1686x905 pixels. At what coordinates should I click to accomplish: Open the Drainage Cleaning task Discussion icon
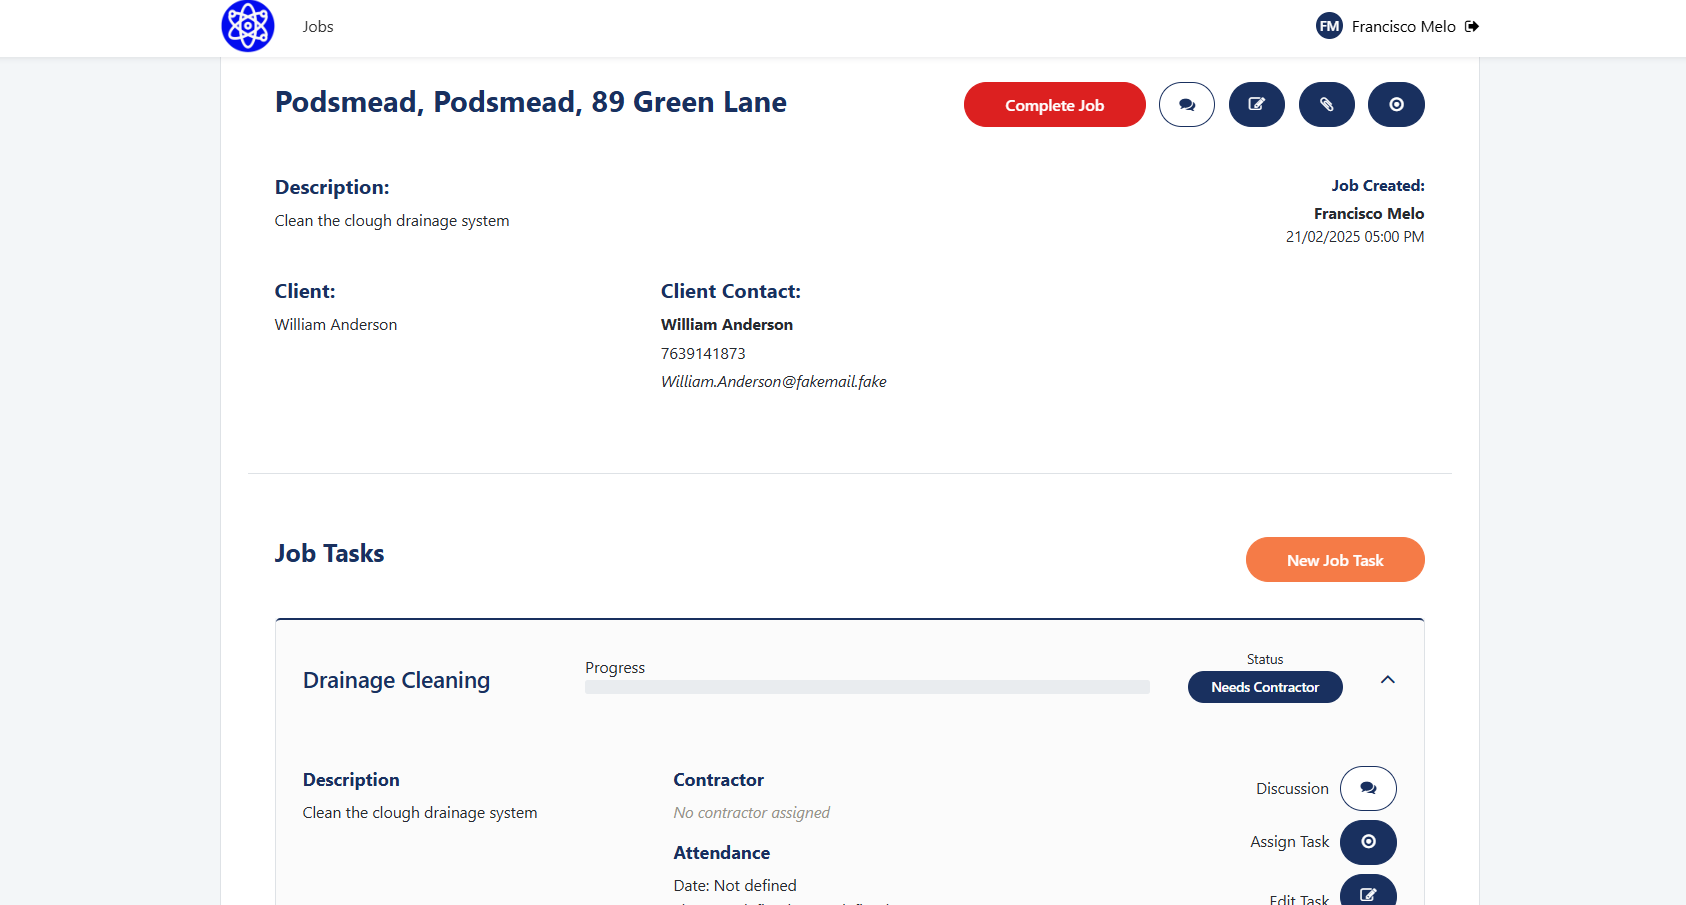pos(1368,788)
